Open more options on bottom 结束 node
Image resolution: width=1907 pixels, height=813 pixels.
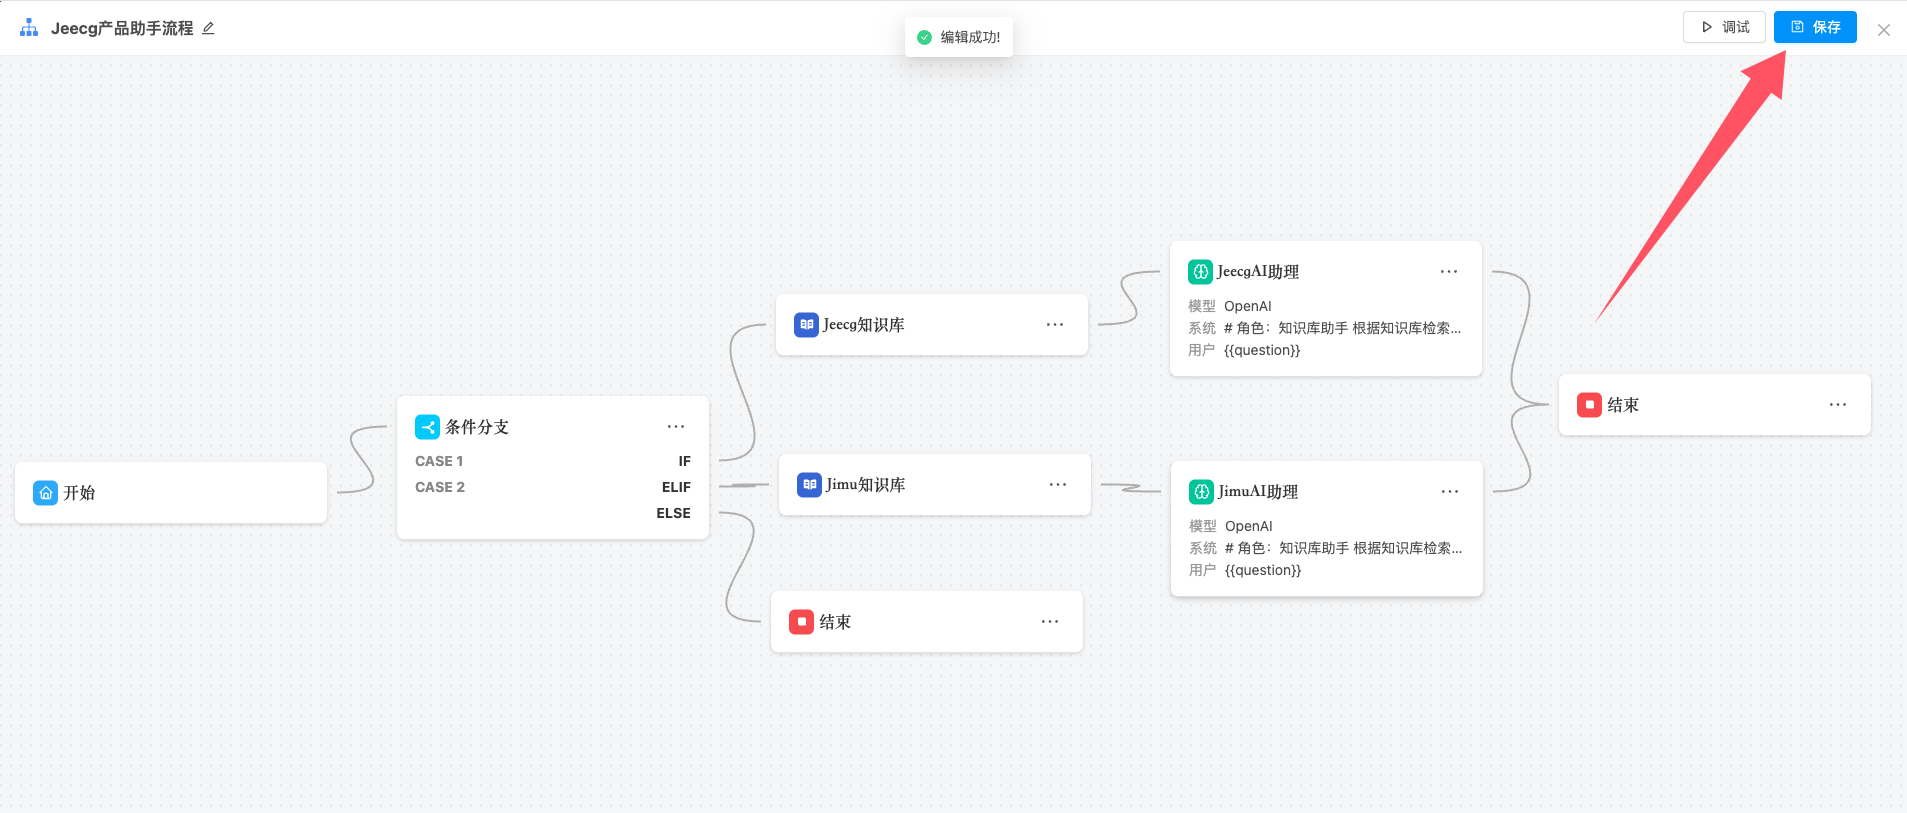point(1050,622)
